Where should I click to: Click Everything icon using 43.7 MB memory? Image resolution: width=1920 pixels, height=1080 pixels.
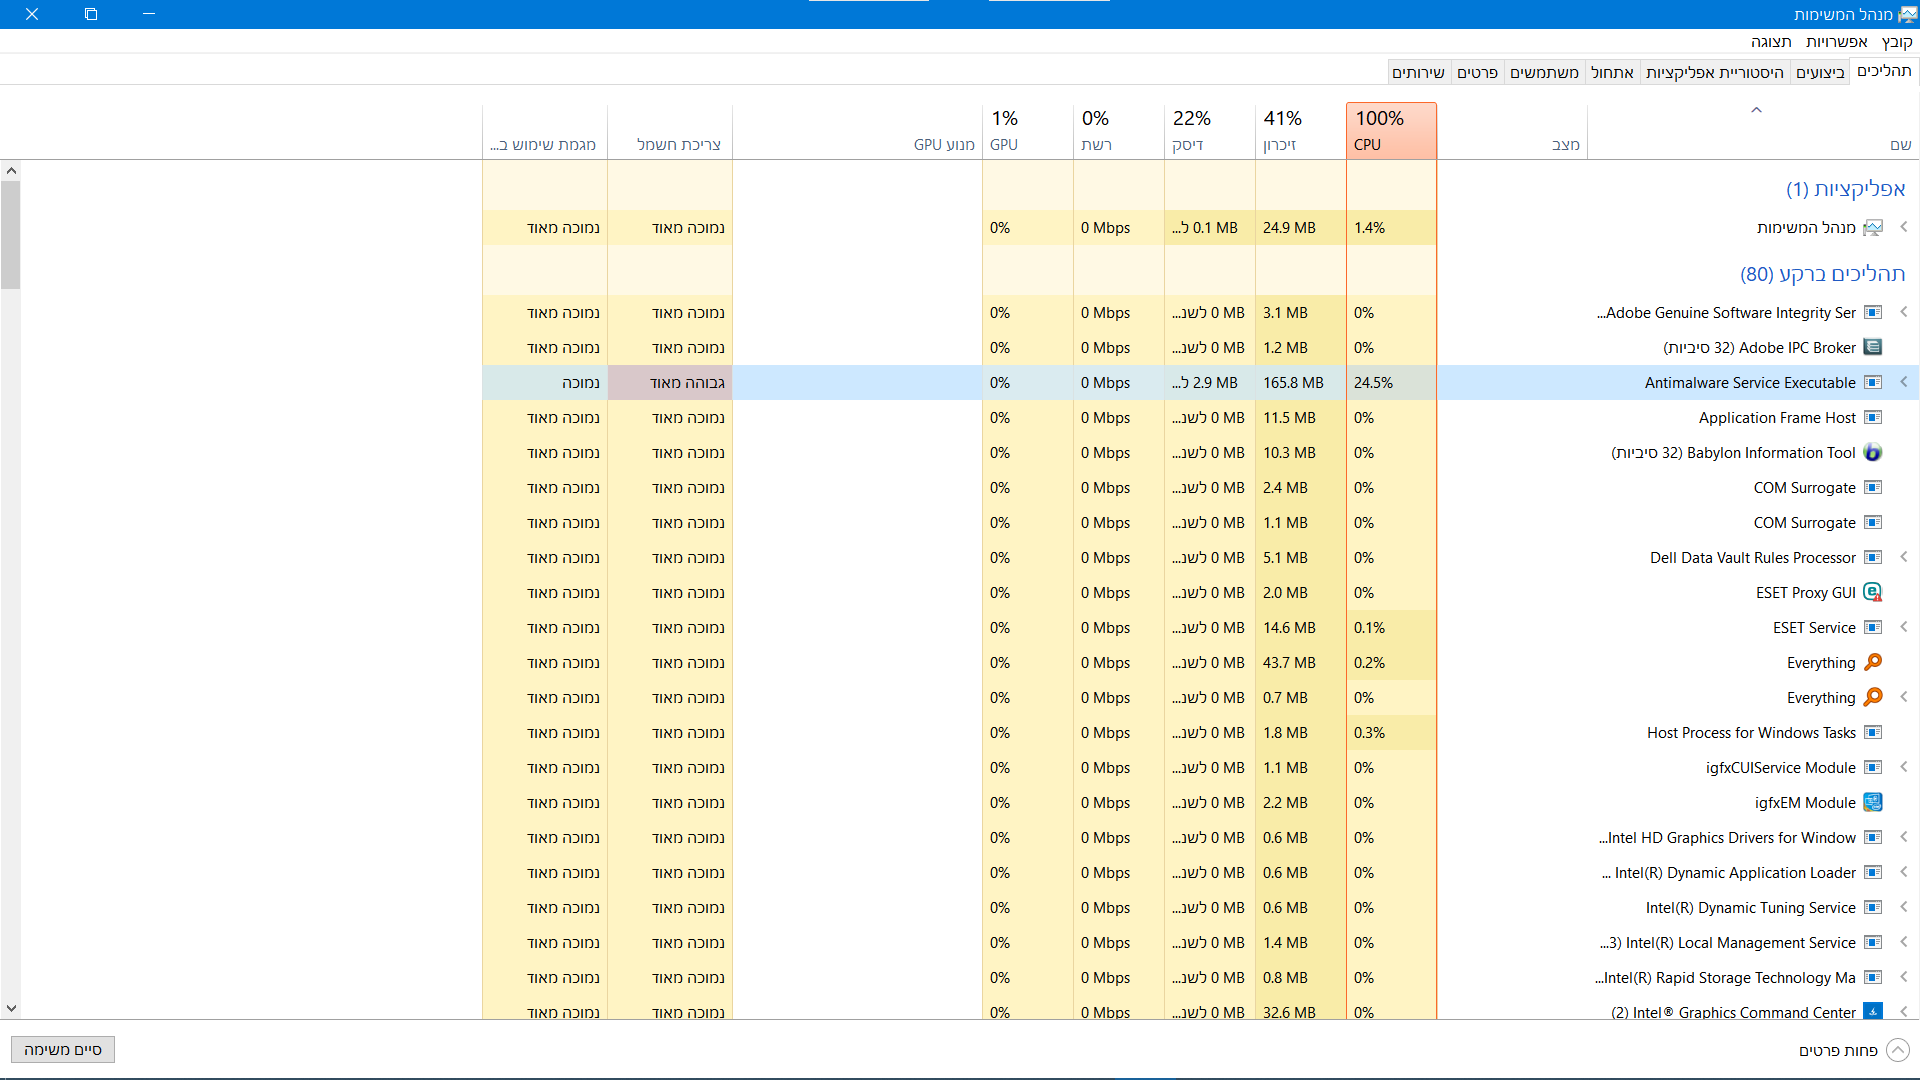pos(1873,662)
